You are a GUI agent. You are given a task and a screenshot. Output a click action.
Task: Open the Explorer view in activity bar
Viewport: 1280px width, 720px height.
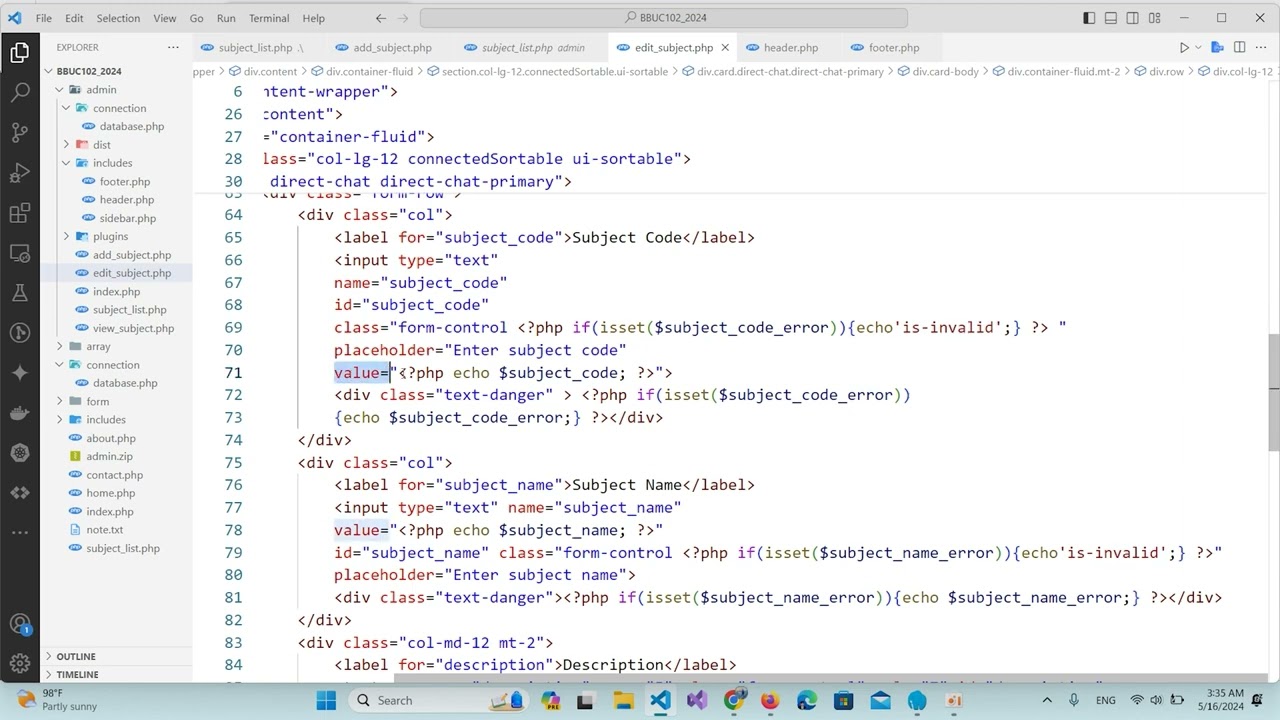click(19, 53)
